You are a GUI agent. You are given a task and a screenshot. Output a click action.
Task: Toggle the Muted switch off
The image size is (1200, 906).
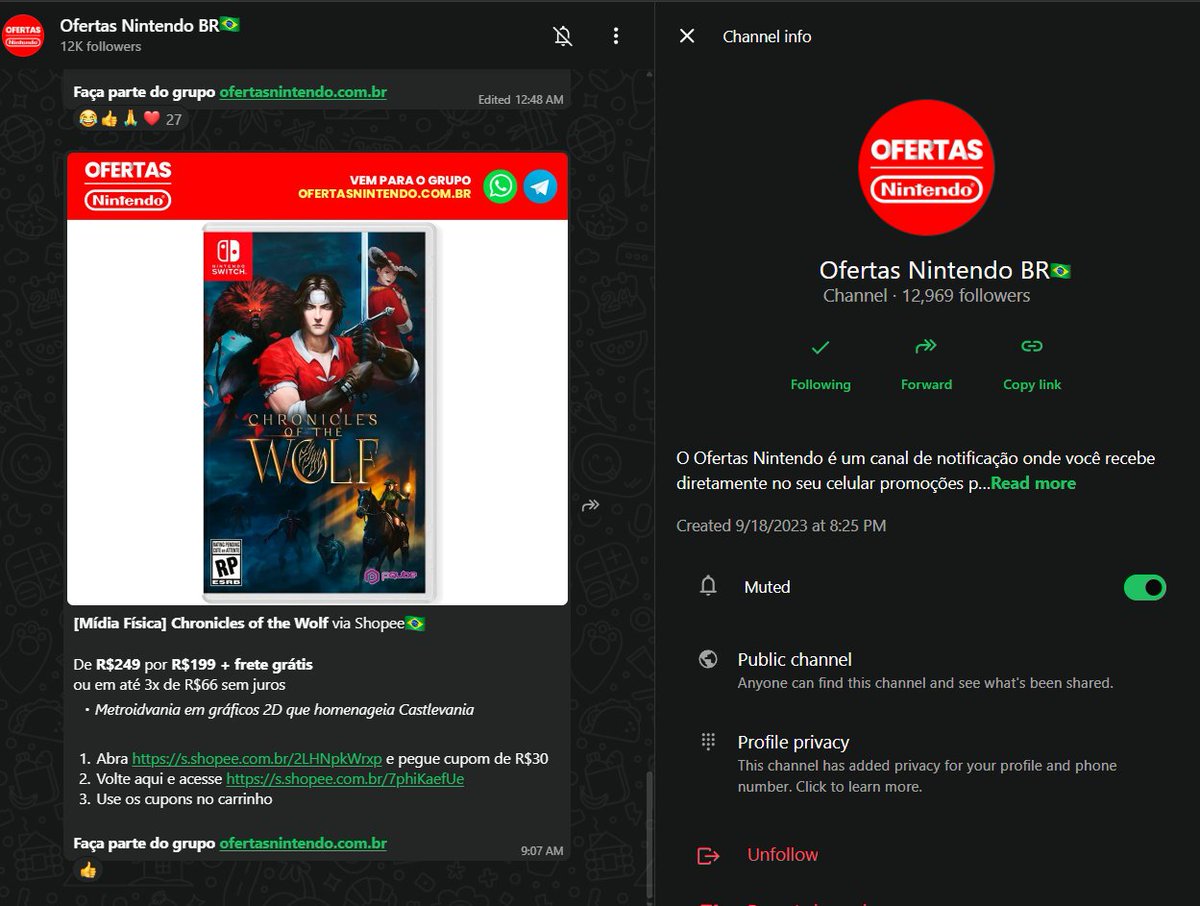[x=1145, y=587]
